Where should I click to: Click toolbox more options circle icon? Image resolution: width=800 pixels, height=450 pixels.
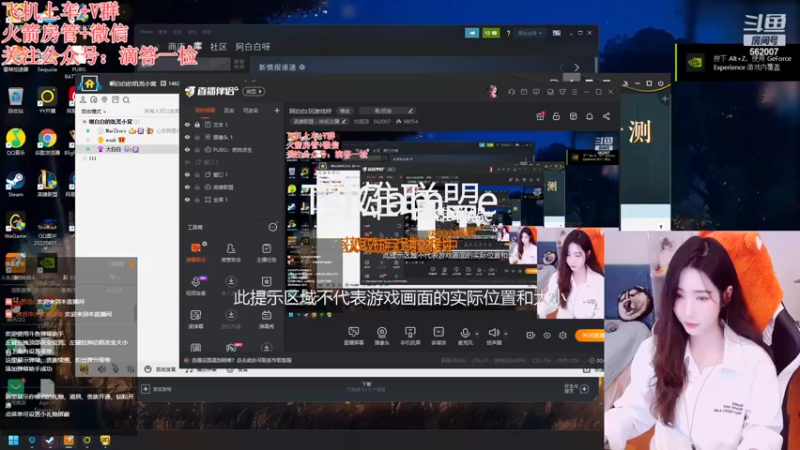pyautogui.click(x=273, y=227)
